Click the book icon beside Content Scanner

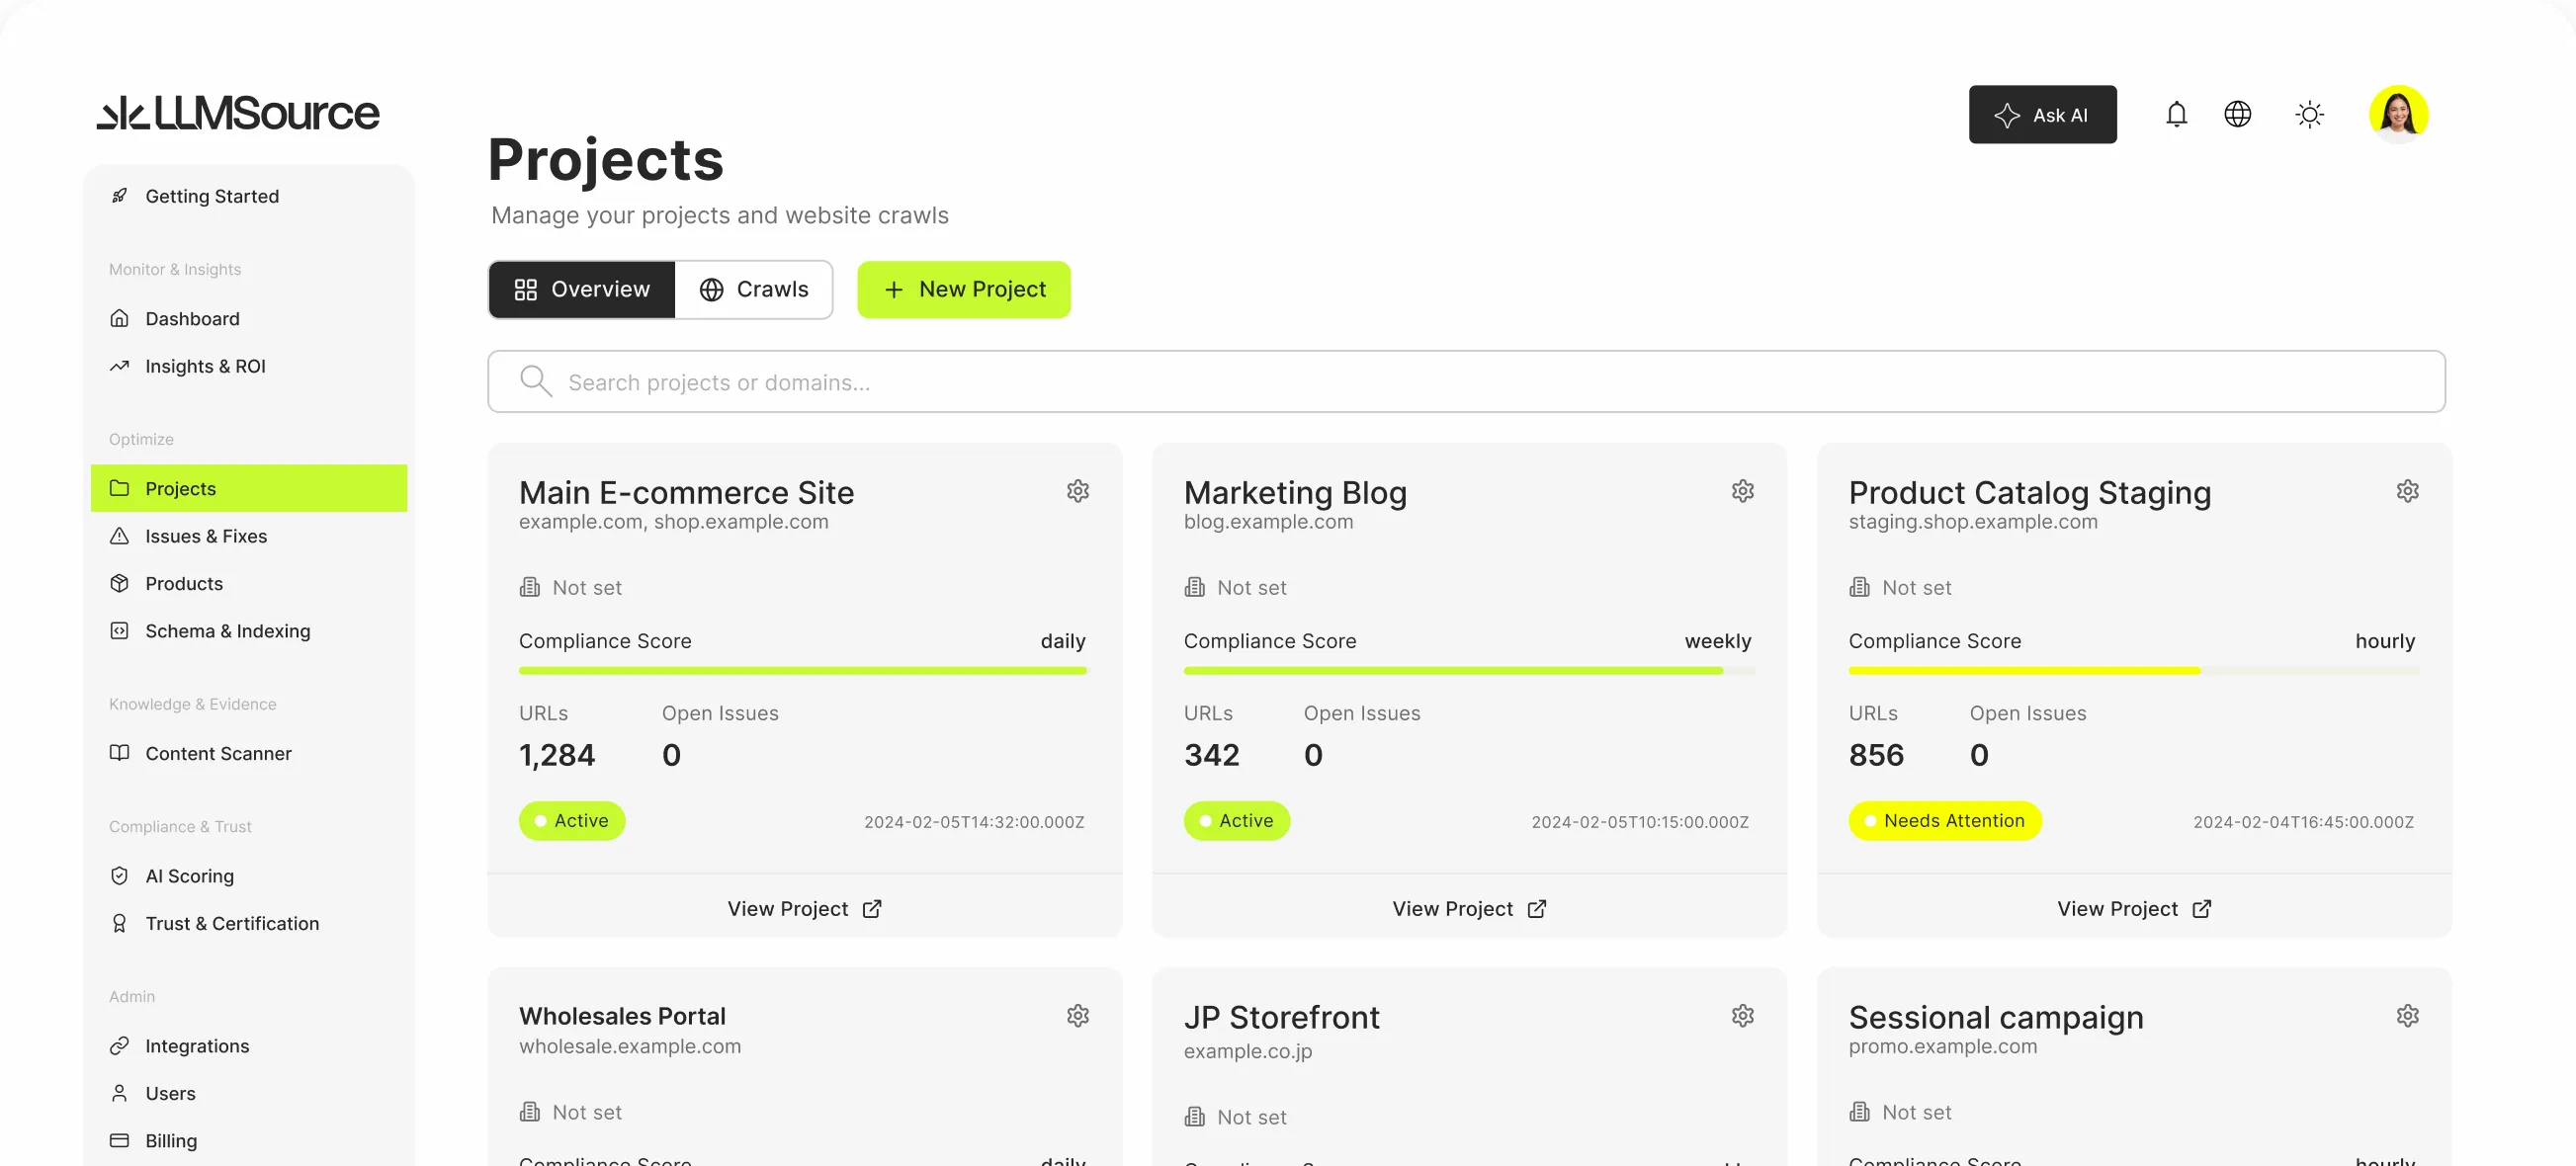119,753
